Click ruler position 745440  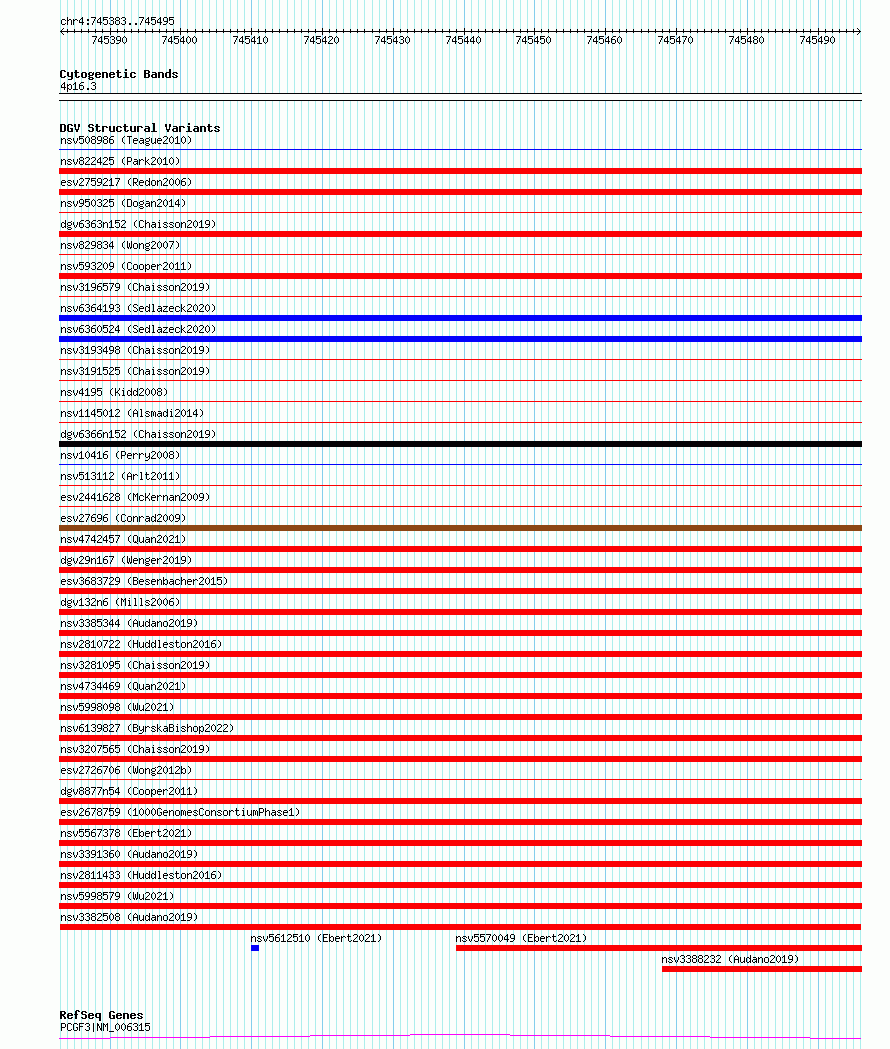pos(463,40)
